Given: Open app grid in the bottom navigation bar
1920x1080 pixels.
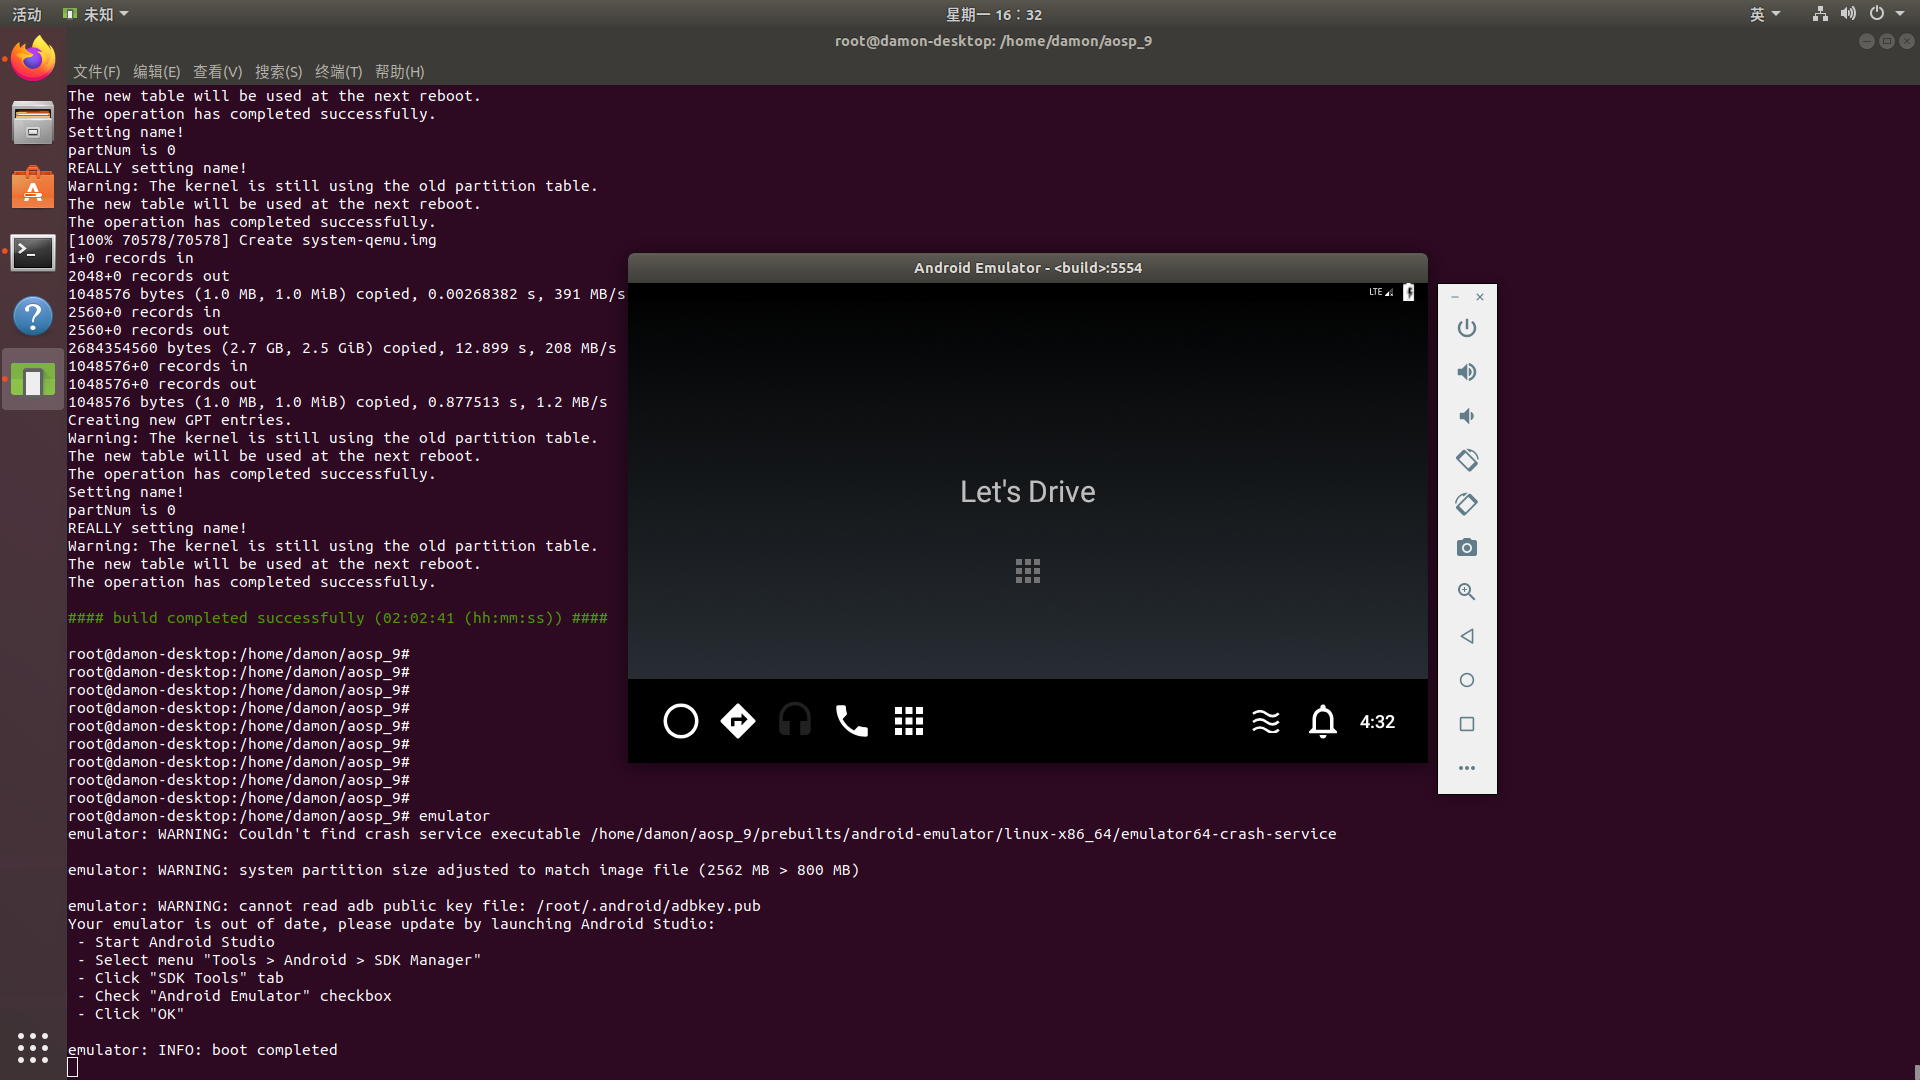Looking at the screenshot, I should coord(909,721).
